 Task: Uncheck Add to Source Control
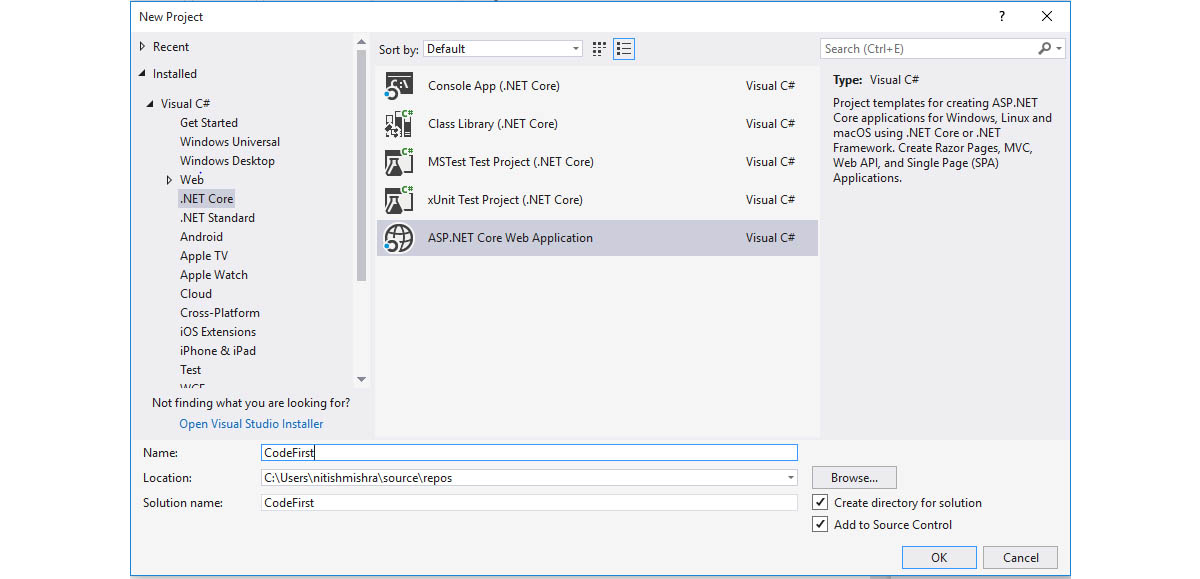pyautogui.click(x=821, y=525)
